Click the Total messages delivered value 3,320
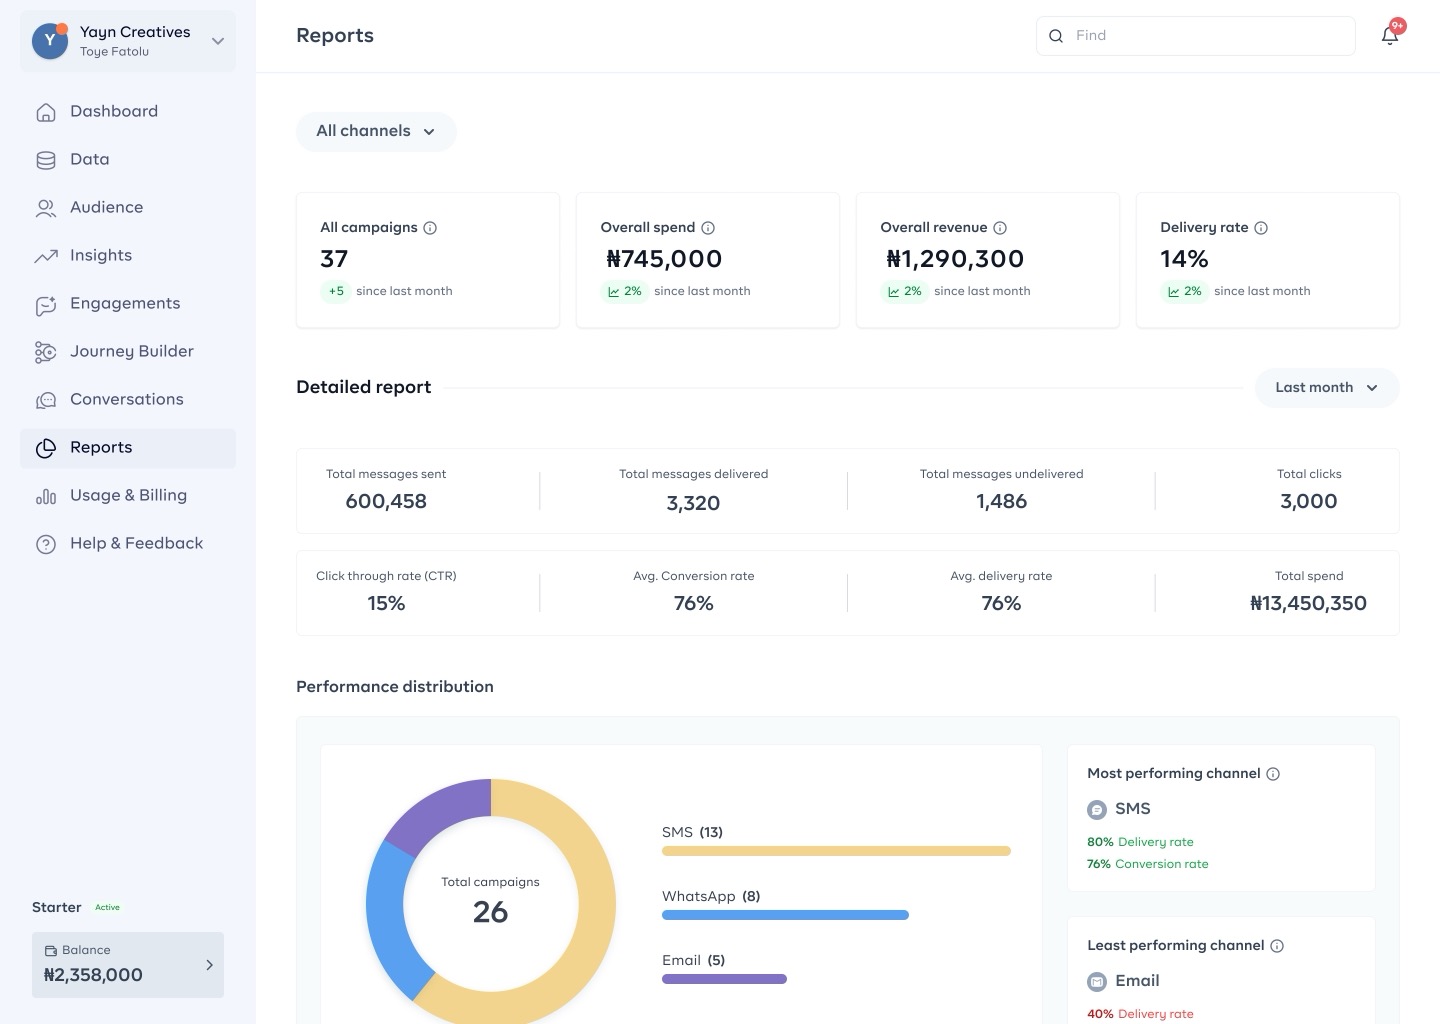Image resolution: width=1440 pixels, height=1024 pixels. (x=693, y=504)
